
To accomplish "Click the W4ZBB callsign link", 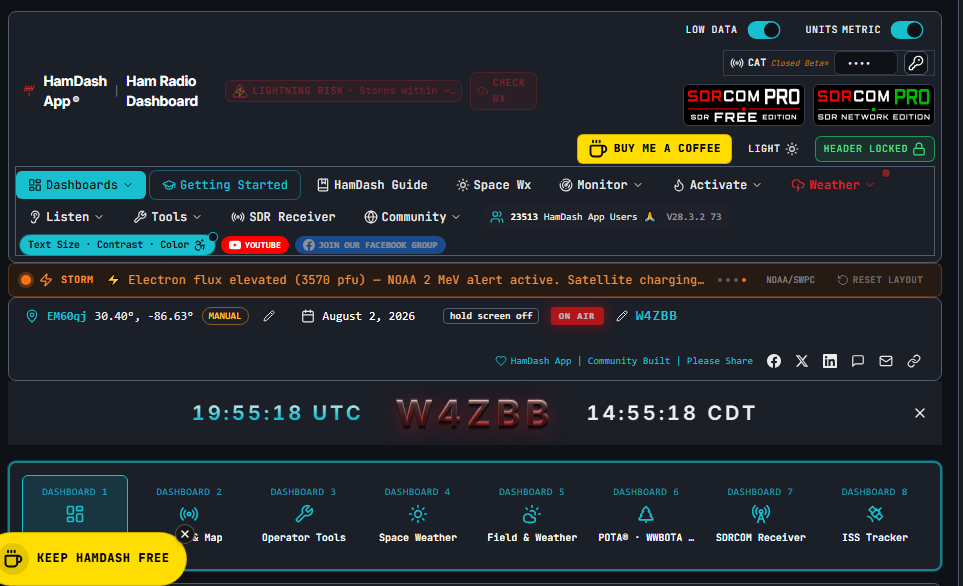I will pos(655,316).
